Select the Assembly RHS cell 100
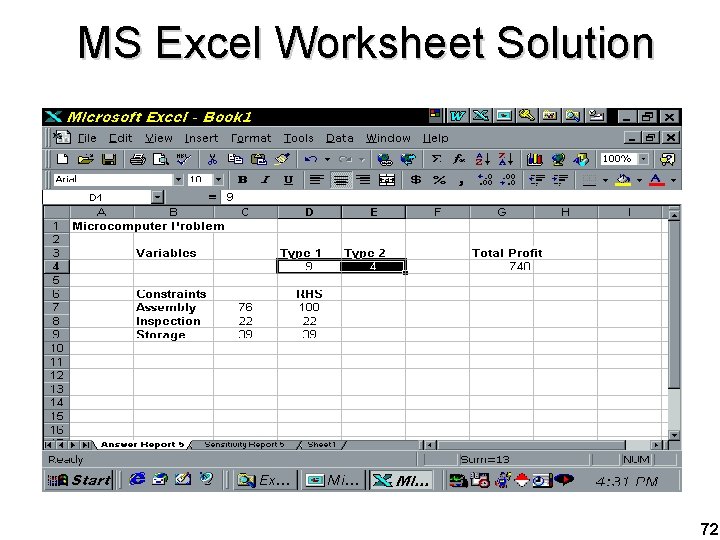Screen dimensions: 720x540 point(309,307)
